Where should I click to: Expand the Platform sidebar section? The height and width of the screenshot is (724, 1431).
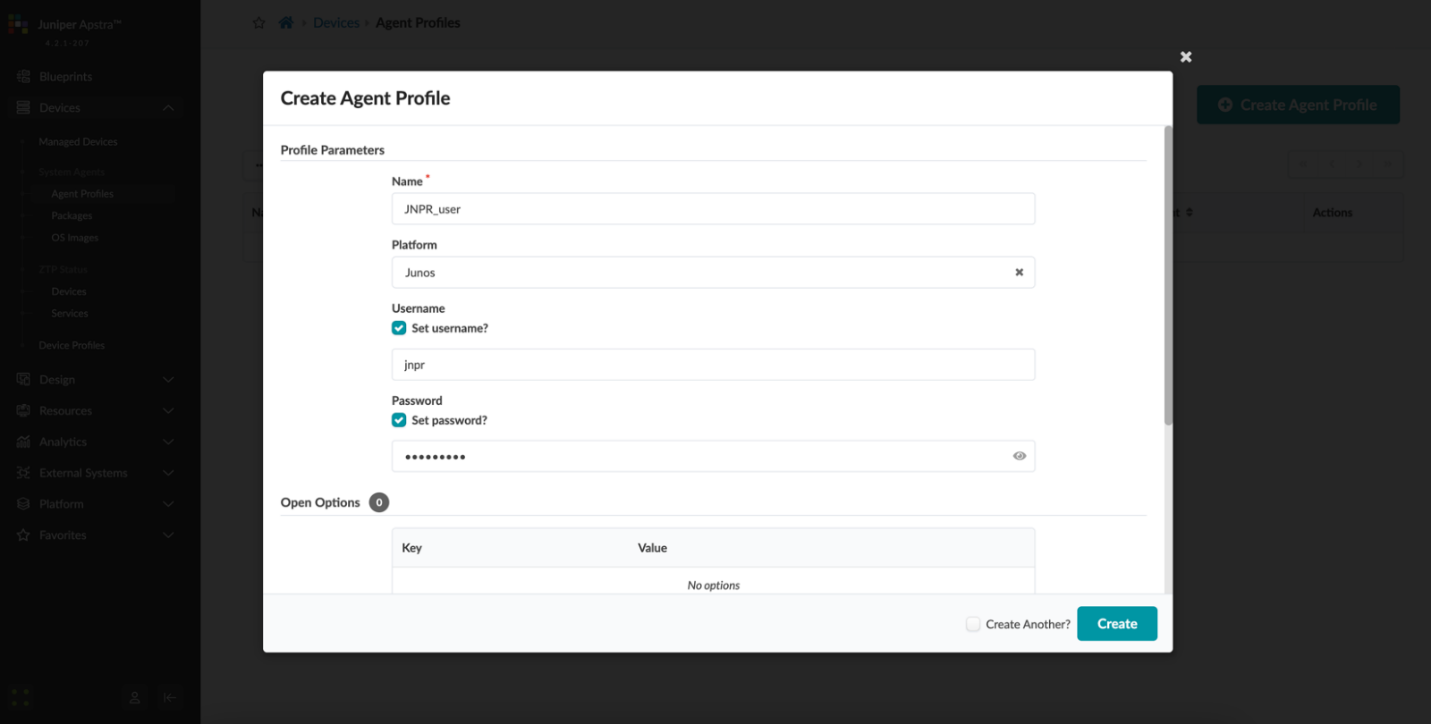(168, 504)
